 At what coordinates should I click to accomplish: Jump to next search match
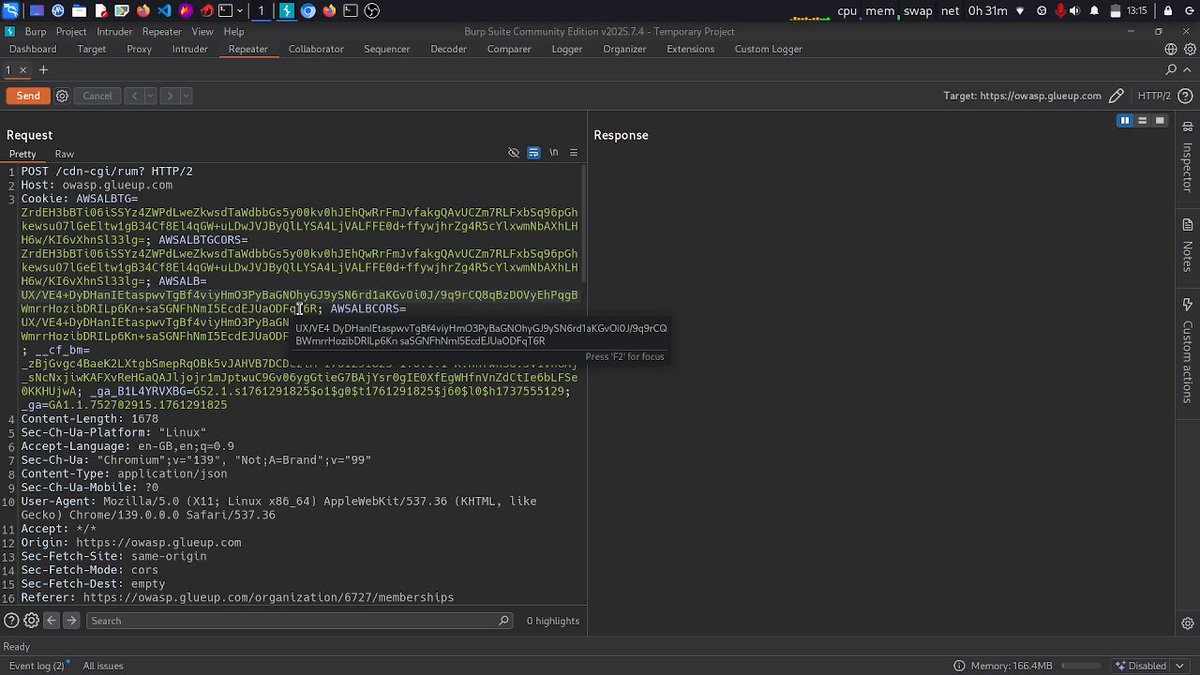coord(71,620)
